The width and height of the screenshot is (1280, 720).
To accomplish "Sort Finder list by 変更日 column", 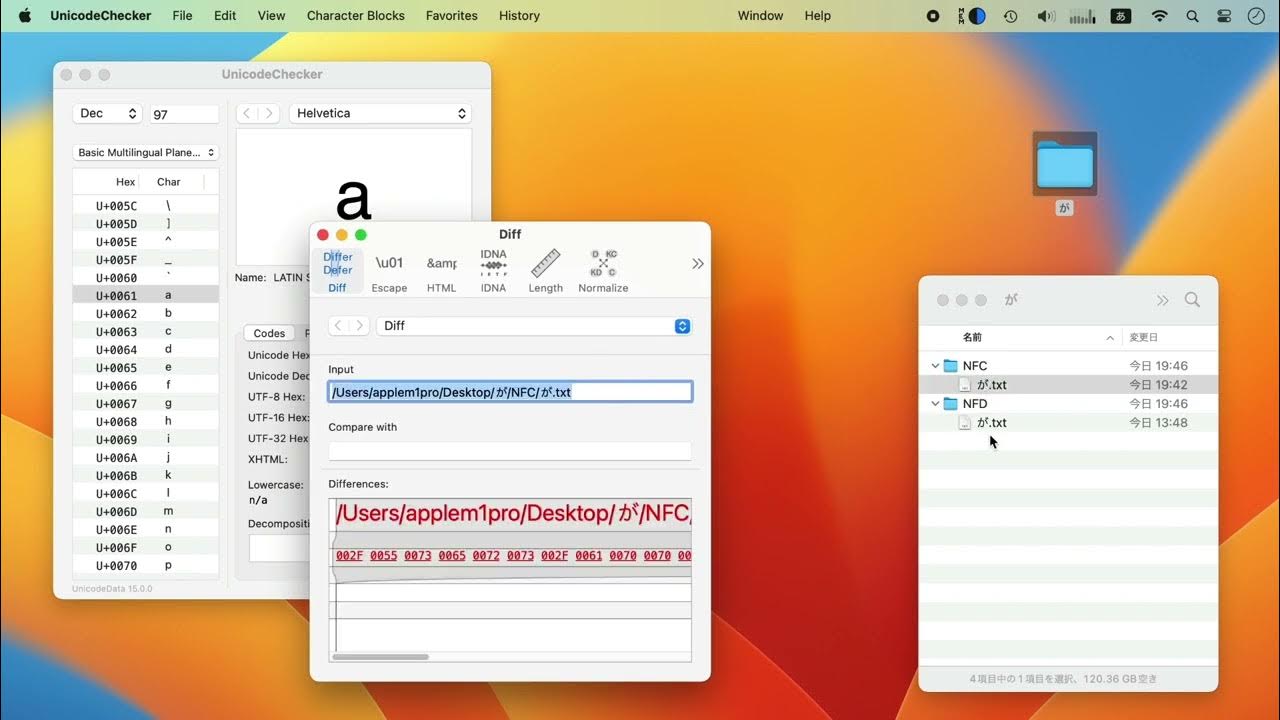I will [1169, 338].
